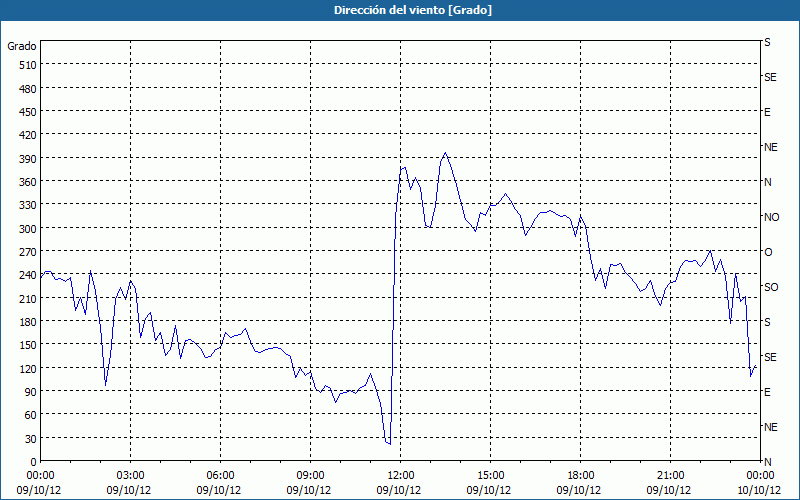This screenshot has height=500, width=800.
Task: Click the 21:00 label on the time axis
Action: point(670,476)
